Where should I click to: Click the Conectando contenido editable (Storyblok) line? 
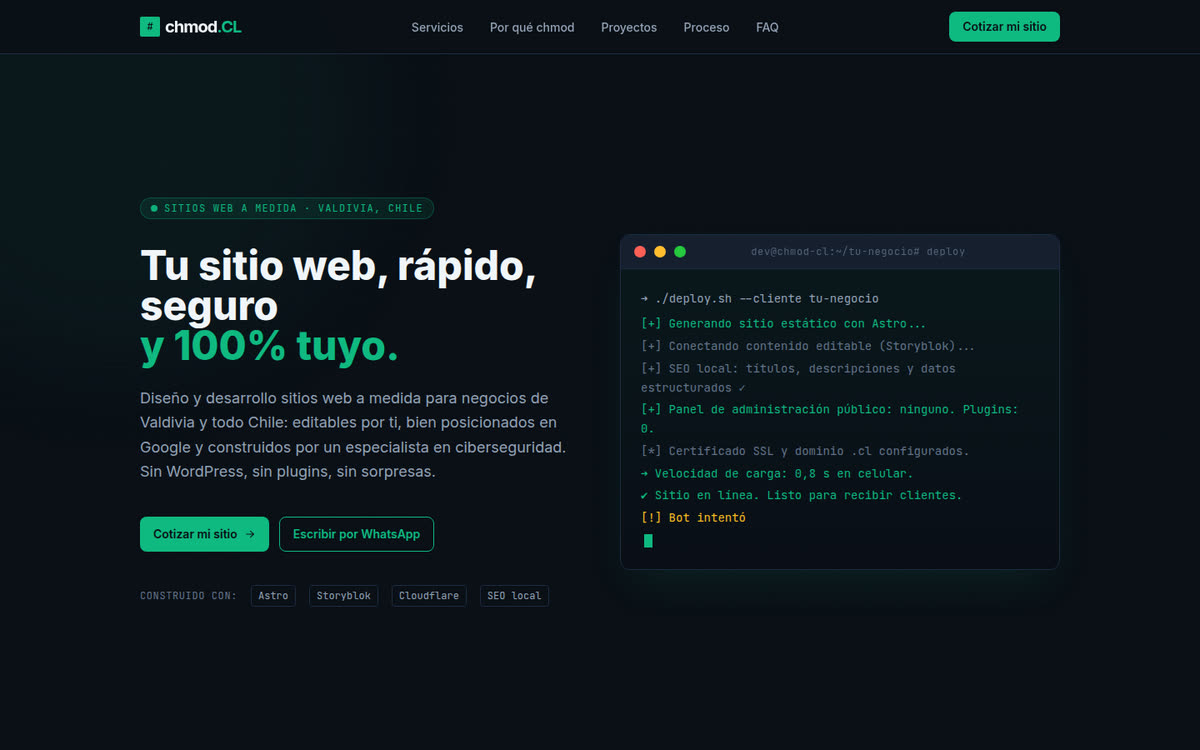point(808,346)
